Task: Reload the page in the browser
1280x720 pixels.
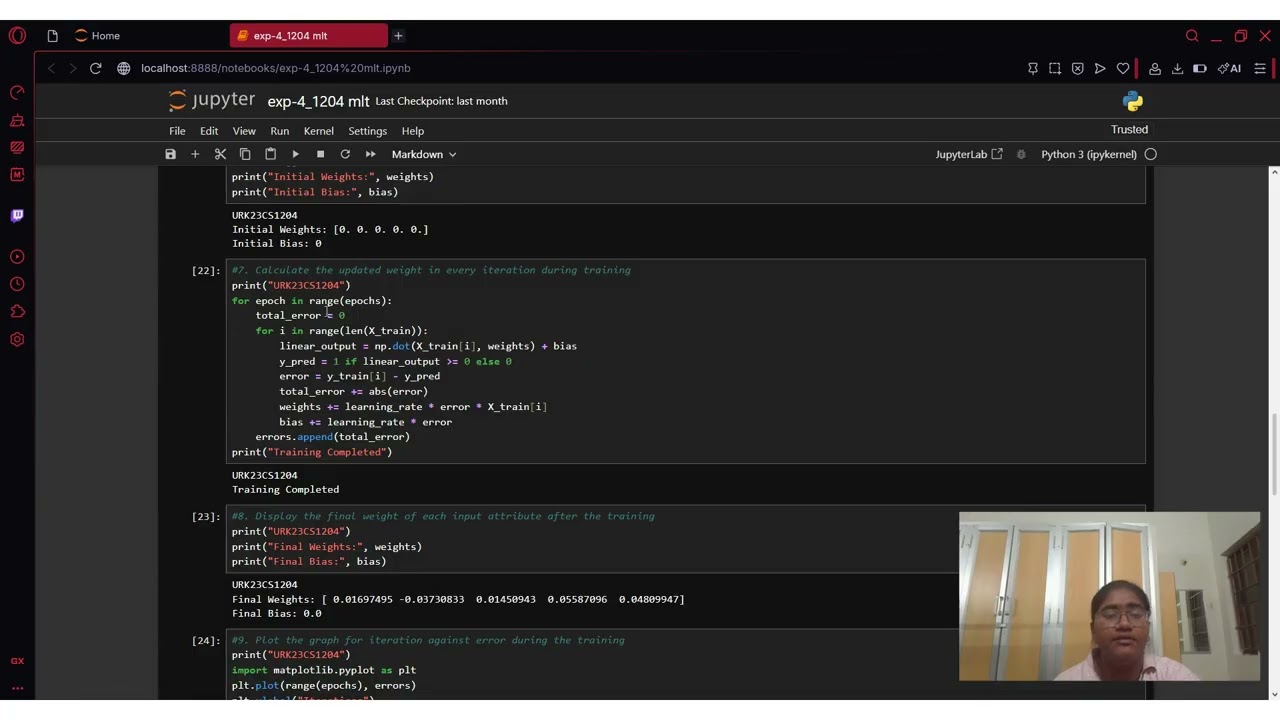Action: [95, 68]
